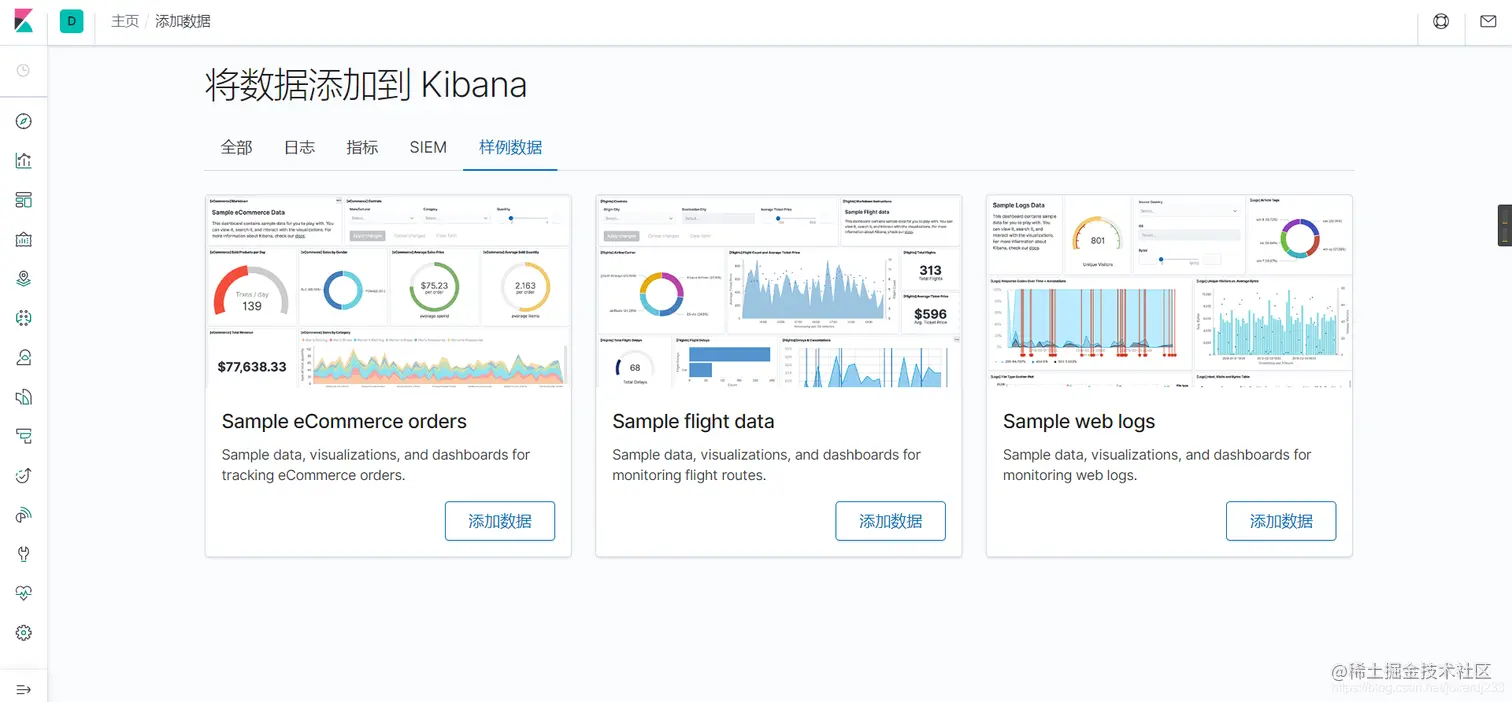Open the space selector avatar D
Viewport: 1512px width, 702px height.
click(71, 21)
